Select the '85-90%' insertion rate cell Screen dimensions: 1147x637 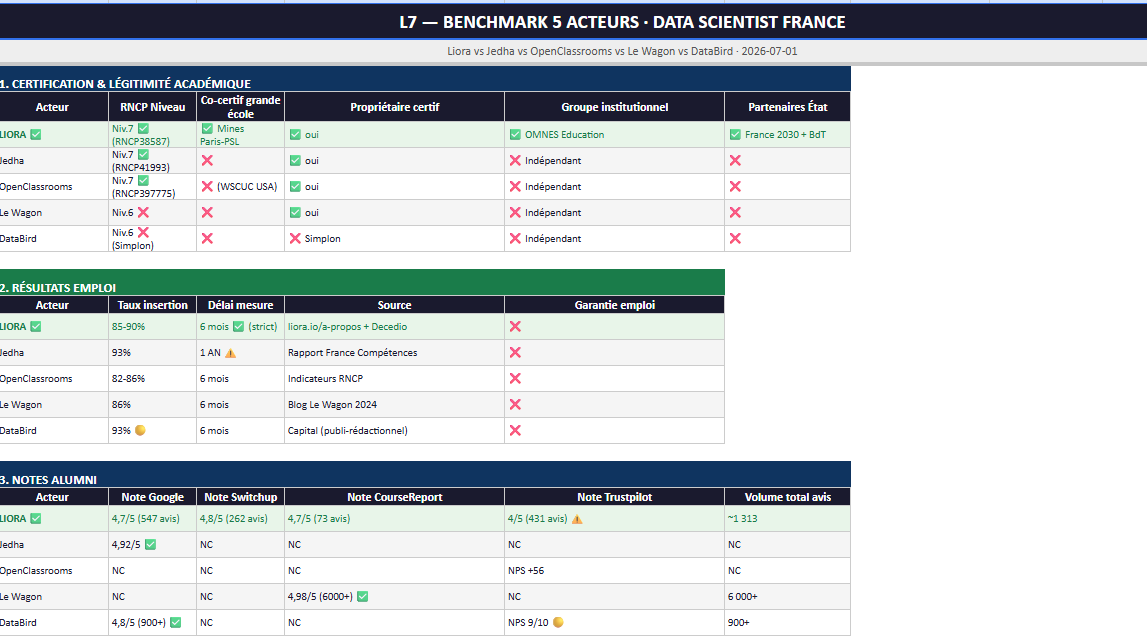(x=152, y=327)
